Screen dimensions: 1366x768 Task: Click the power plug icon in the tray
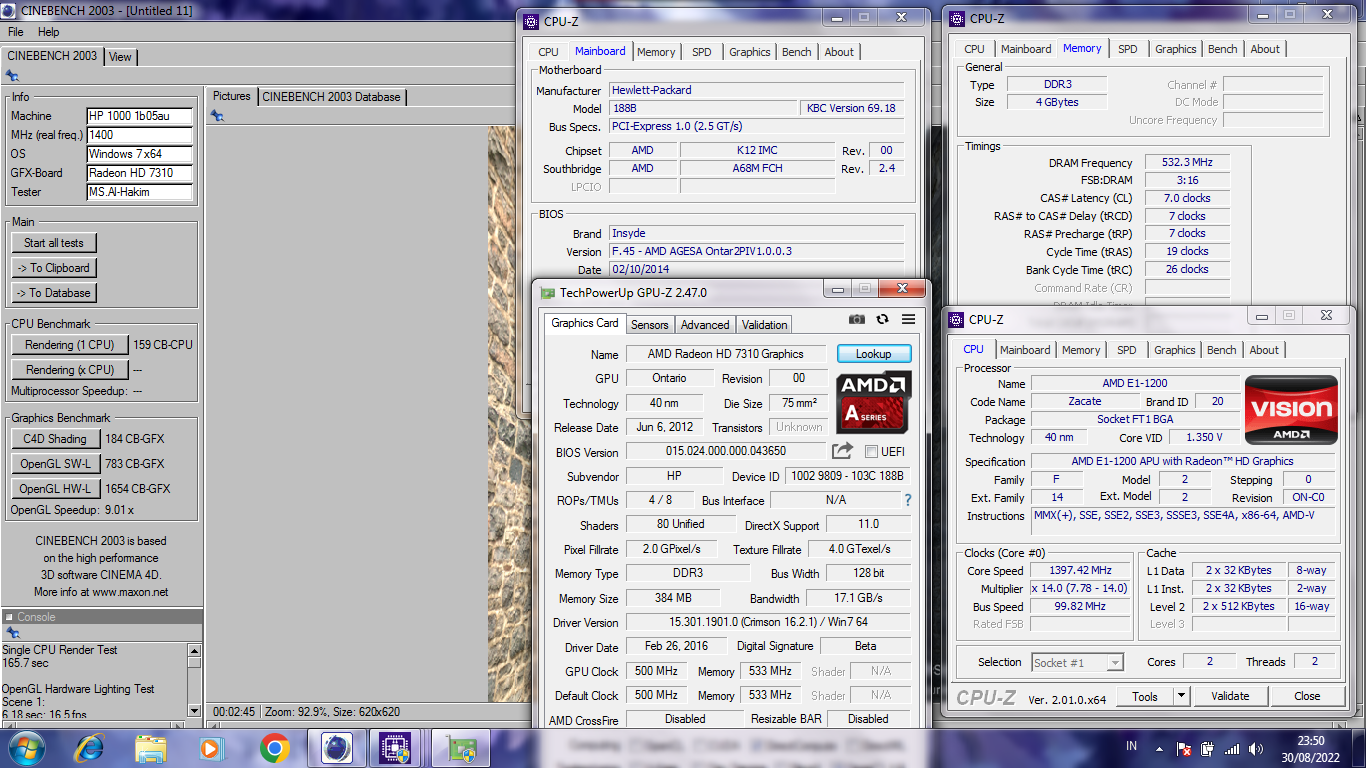click(x=1207, y=748)
